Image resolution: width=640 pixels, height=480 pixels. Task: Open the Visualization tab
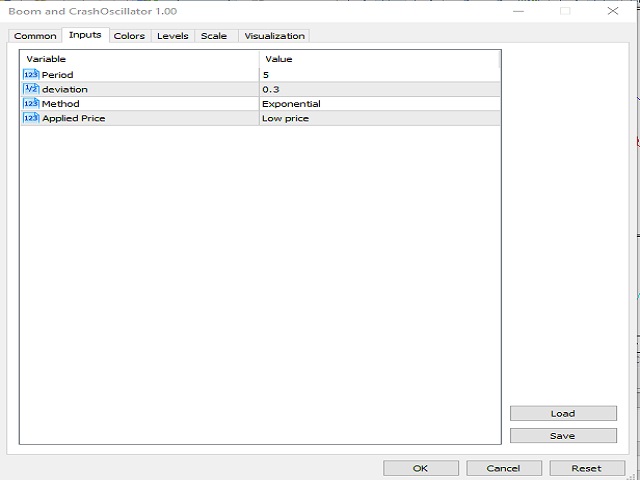tap(274, 36)
